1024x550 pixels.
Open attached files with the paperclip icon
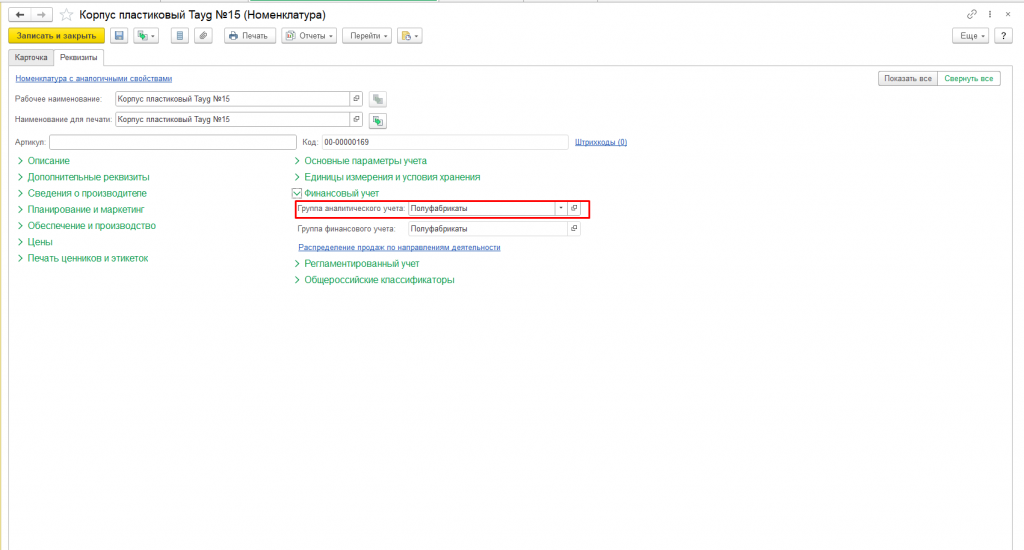(203, 36)
